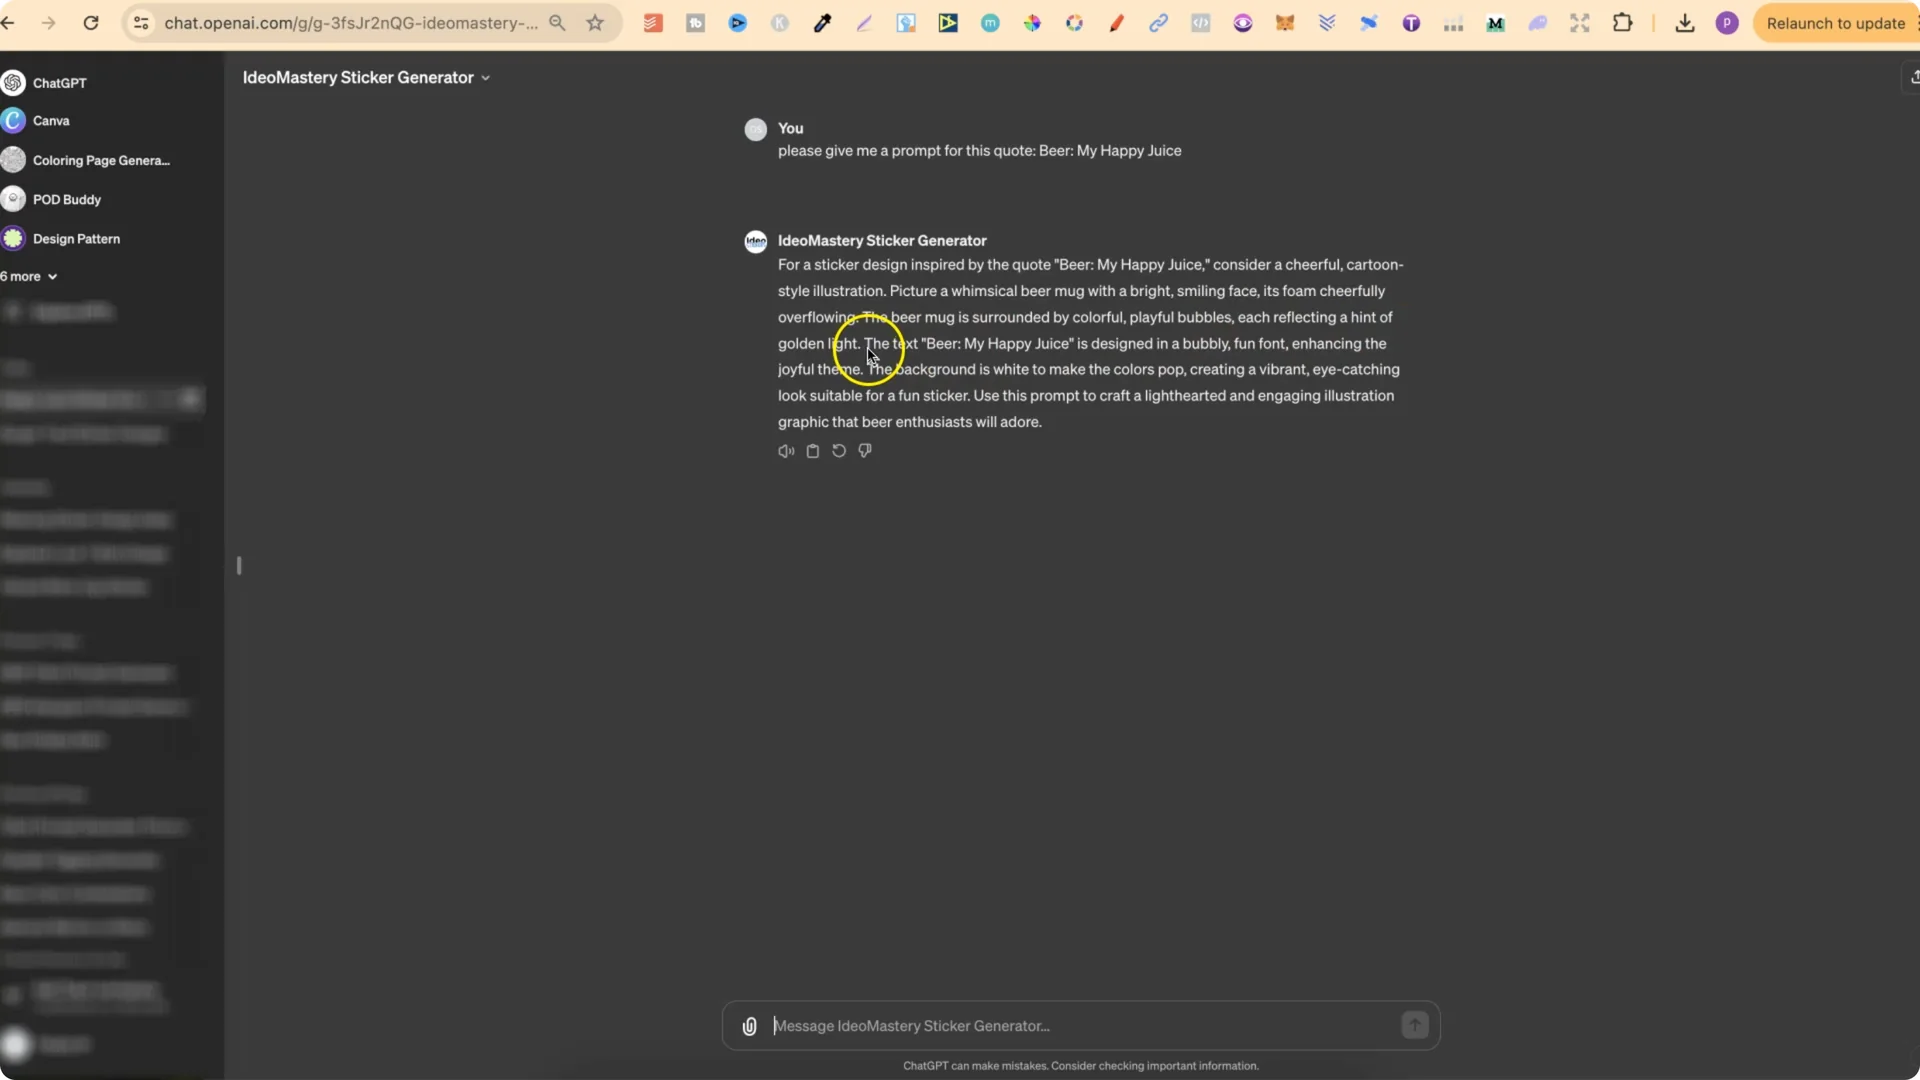Open the POD Buddy GPT icon
Image resolution: width=1920 pixels, height=1080 pixels.
[x=12, y=199]
